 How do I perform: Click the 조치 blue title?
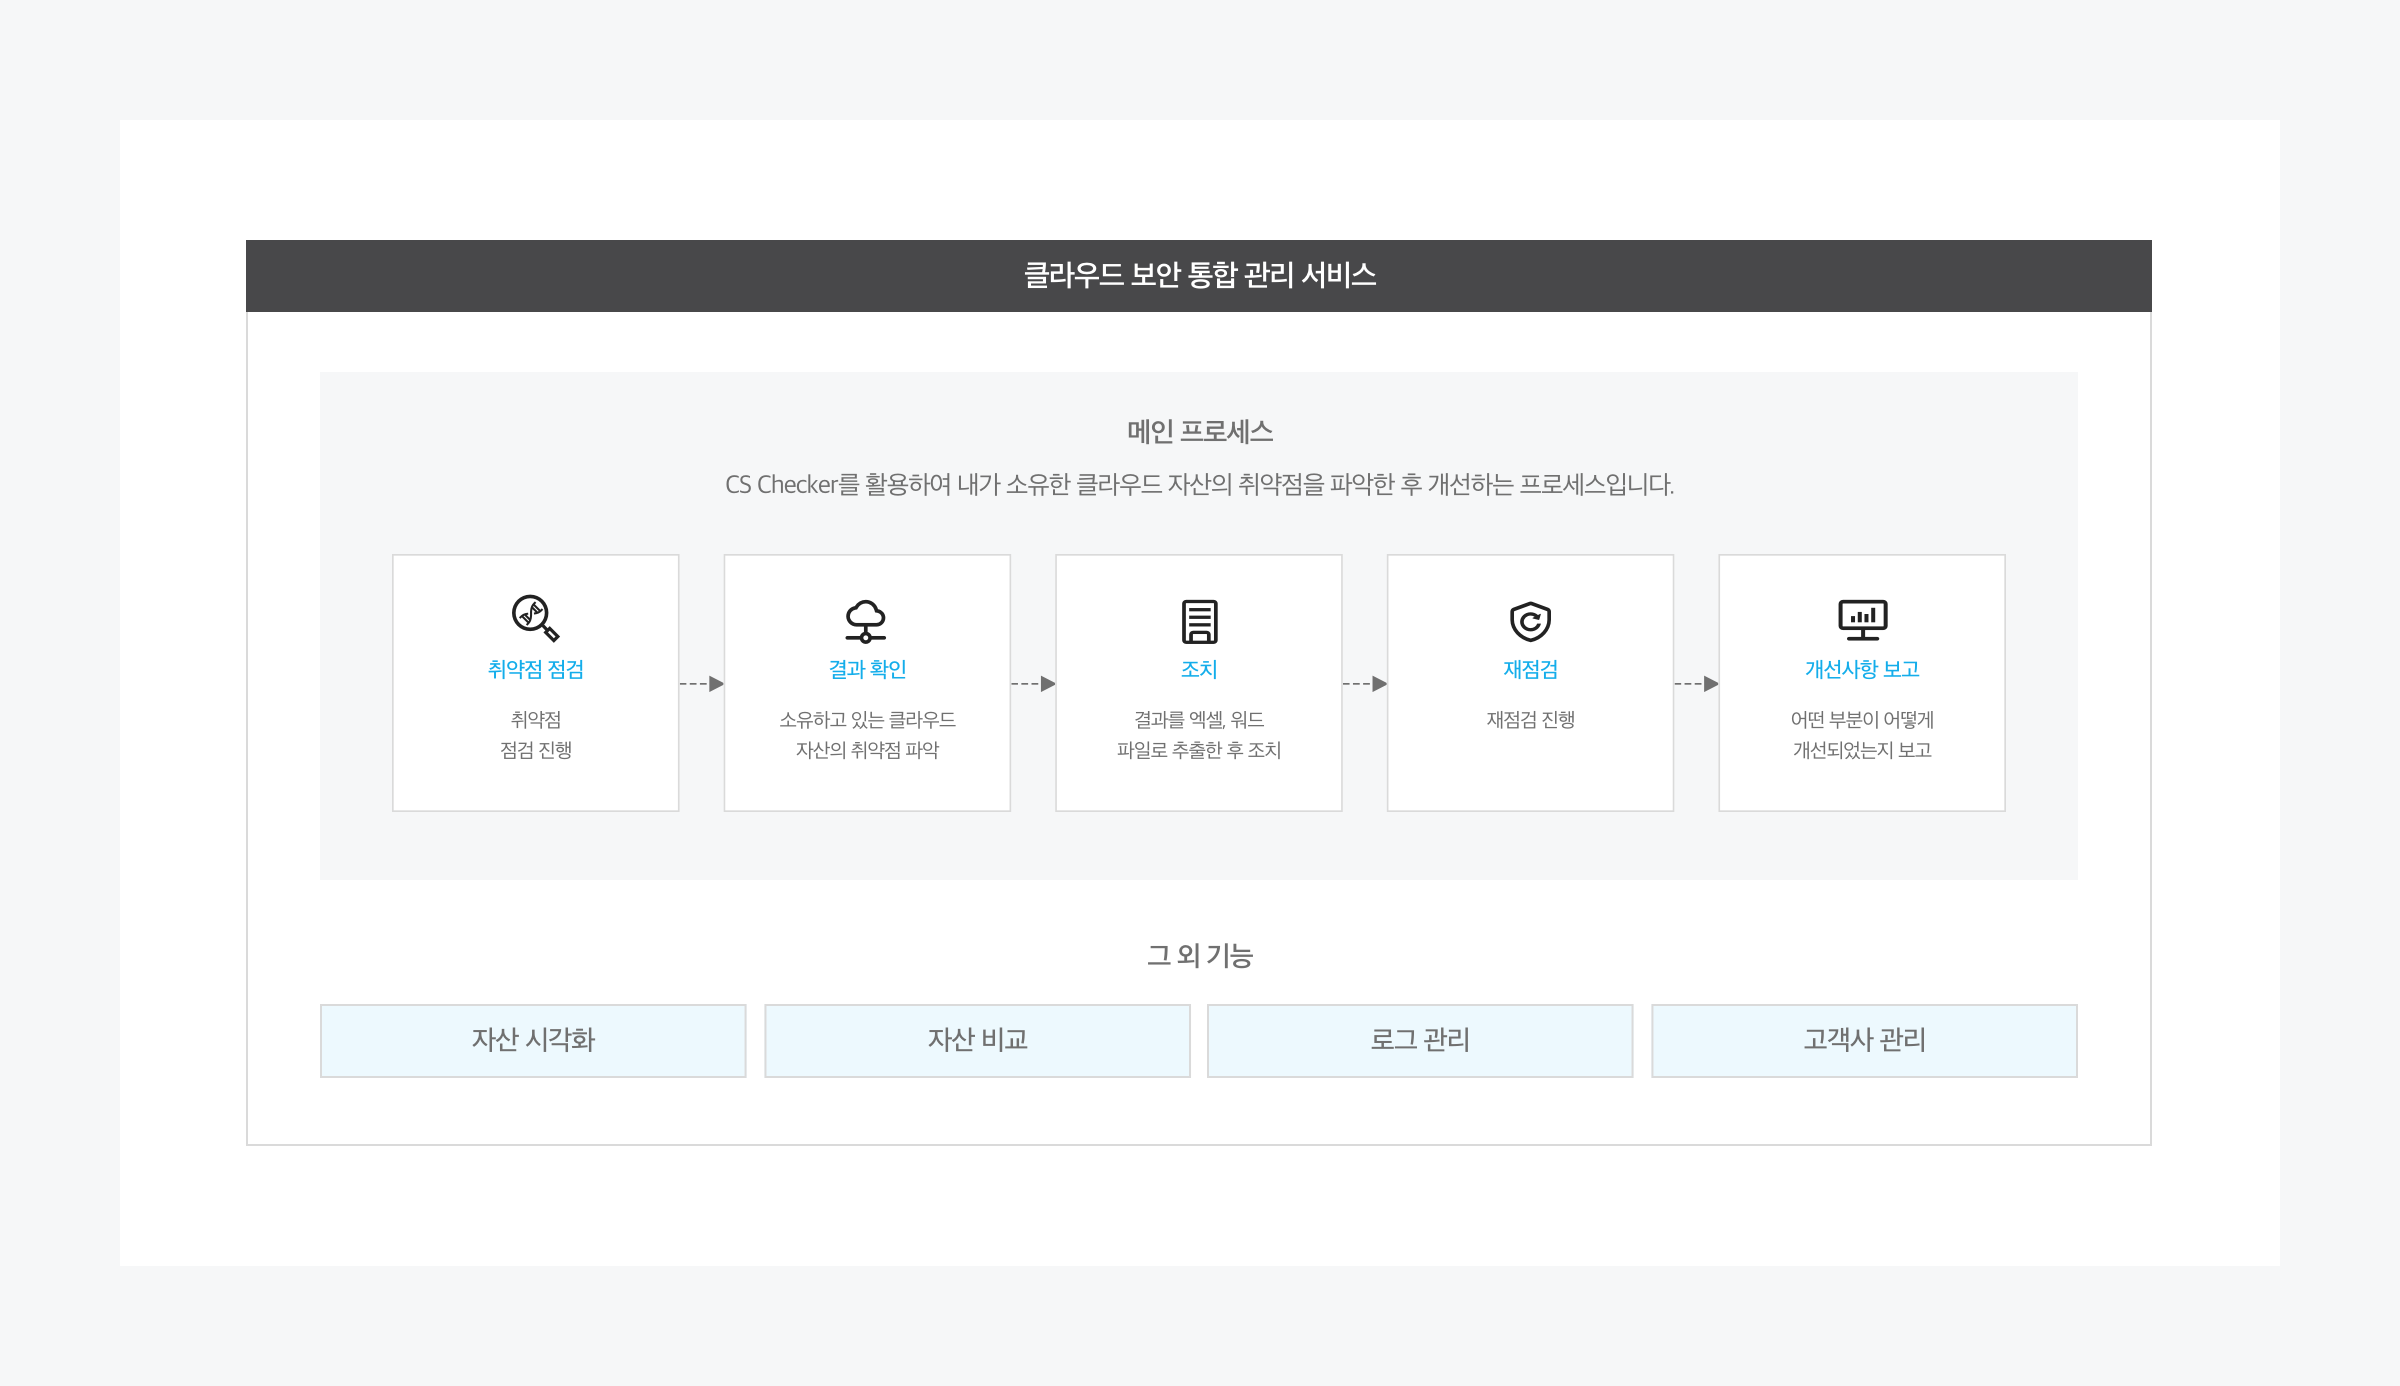pyautogui.click(x=1199, y=669)
